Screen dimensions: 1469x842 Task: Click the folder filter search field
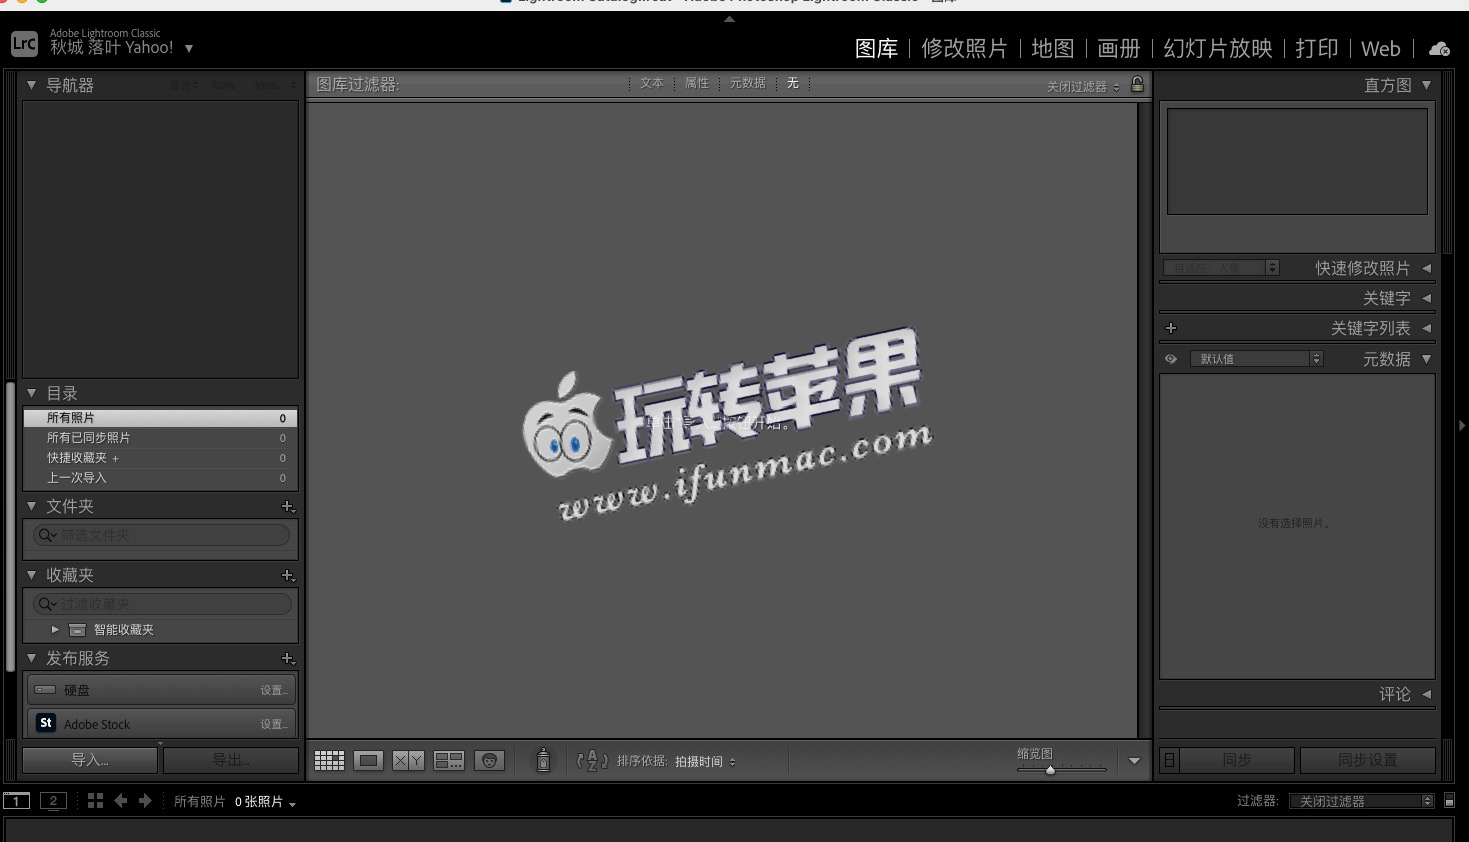161,535
